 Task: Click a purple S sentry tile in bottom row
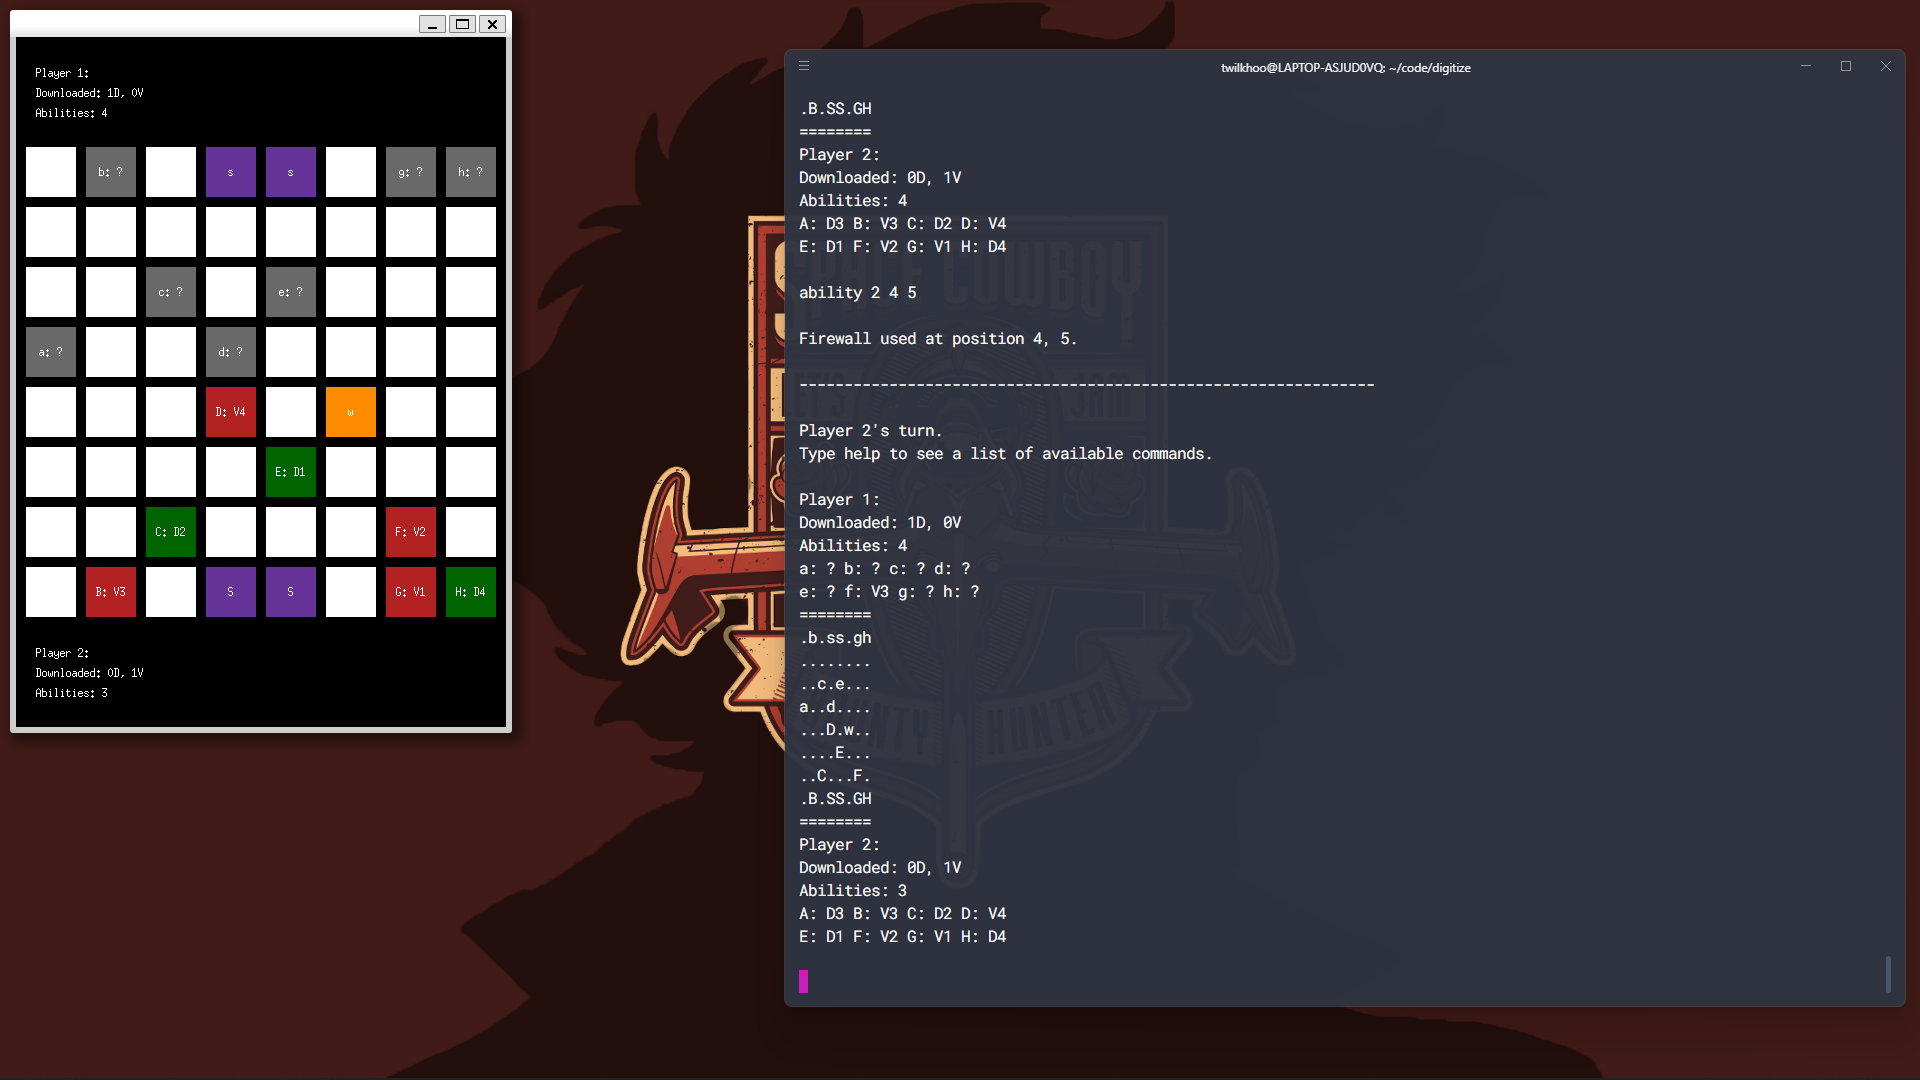click(x=231, y=591)
